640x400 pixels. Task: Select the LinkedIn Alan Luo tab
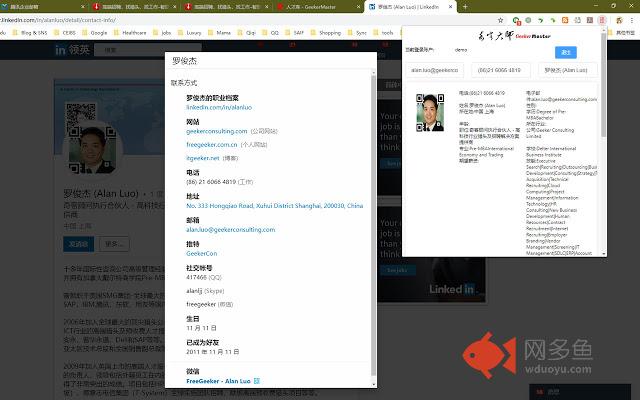point(408,7)
